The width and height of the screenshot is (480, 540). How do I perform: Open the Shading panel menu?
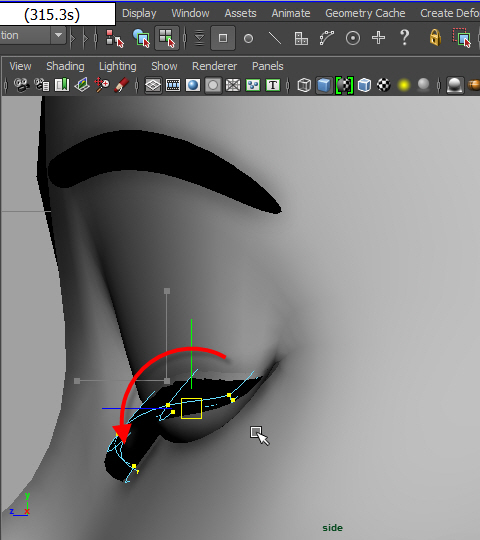tap(65, 66)
